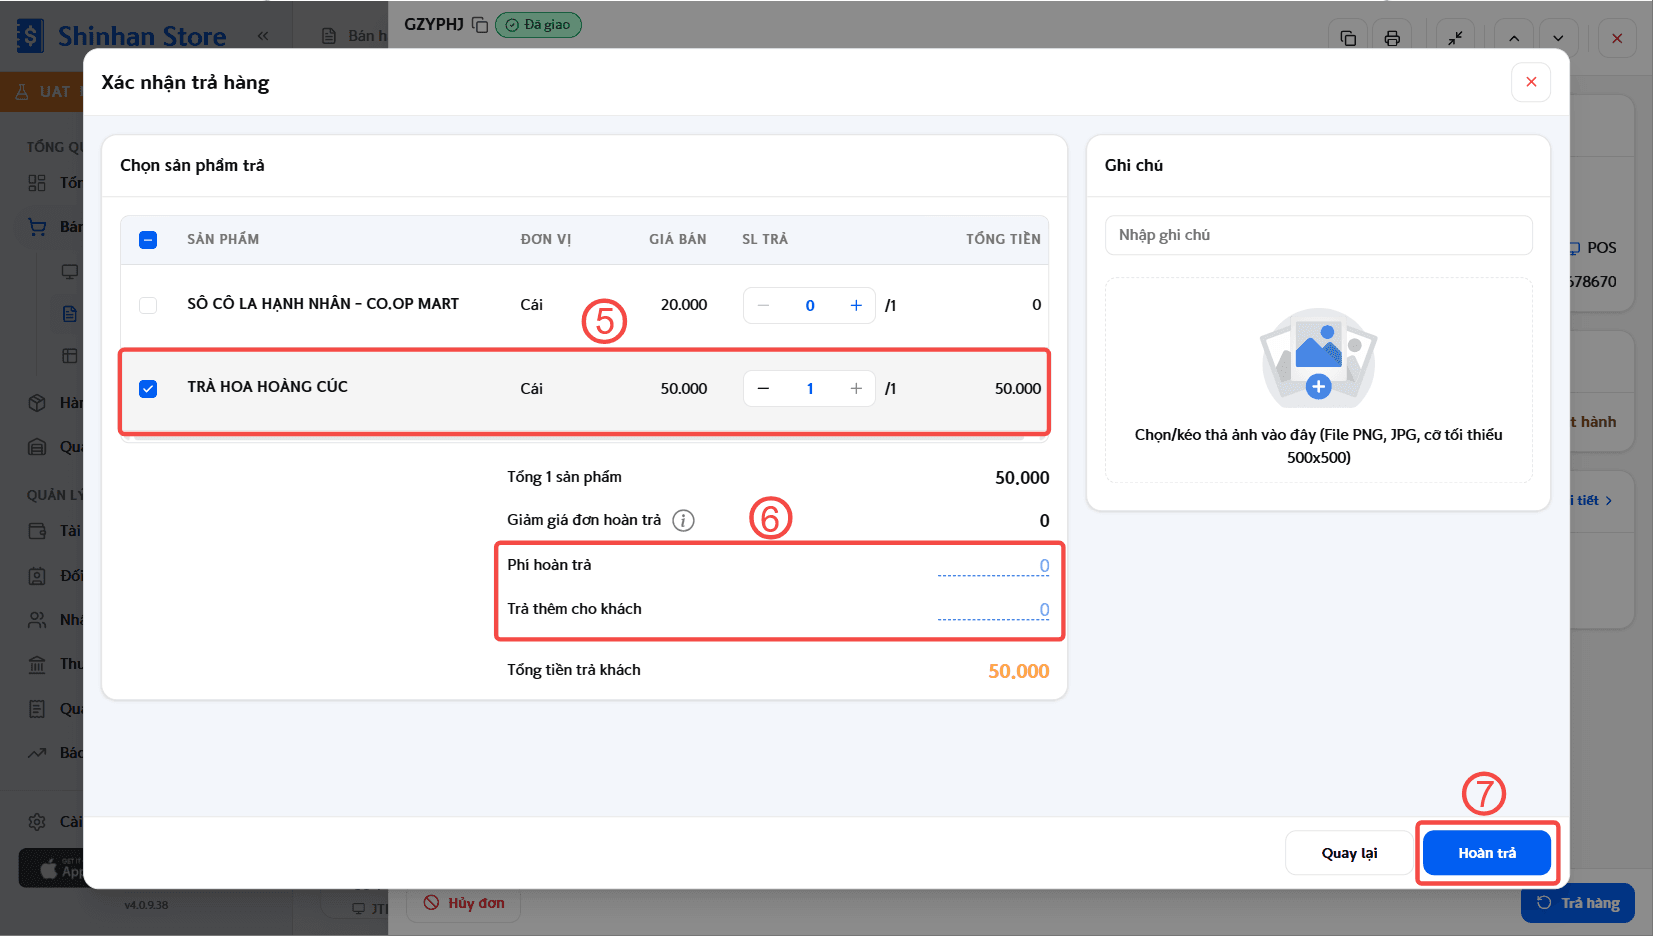Confirm with the Hoàn trả button
Screen dimensions: 1653x936
[1487, 853]
